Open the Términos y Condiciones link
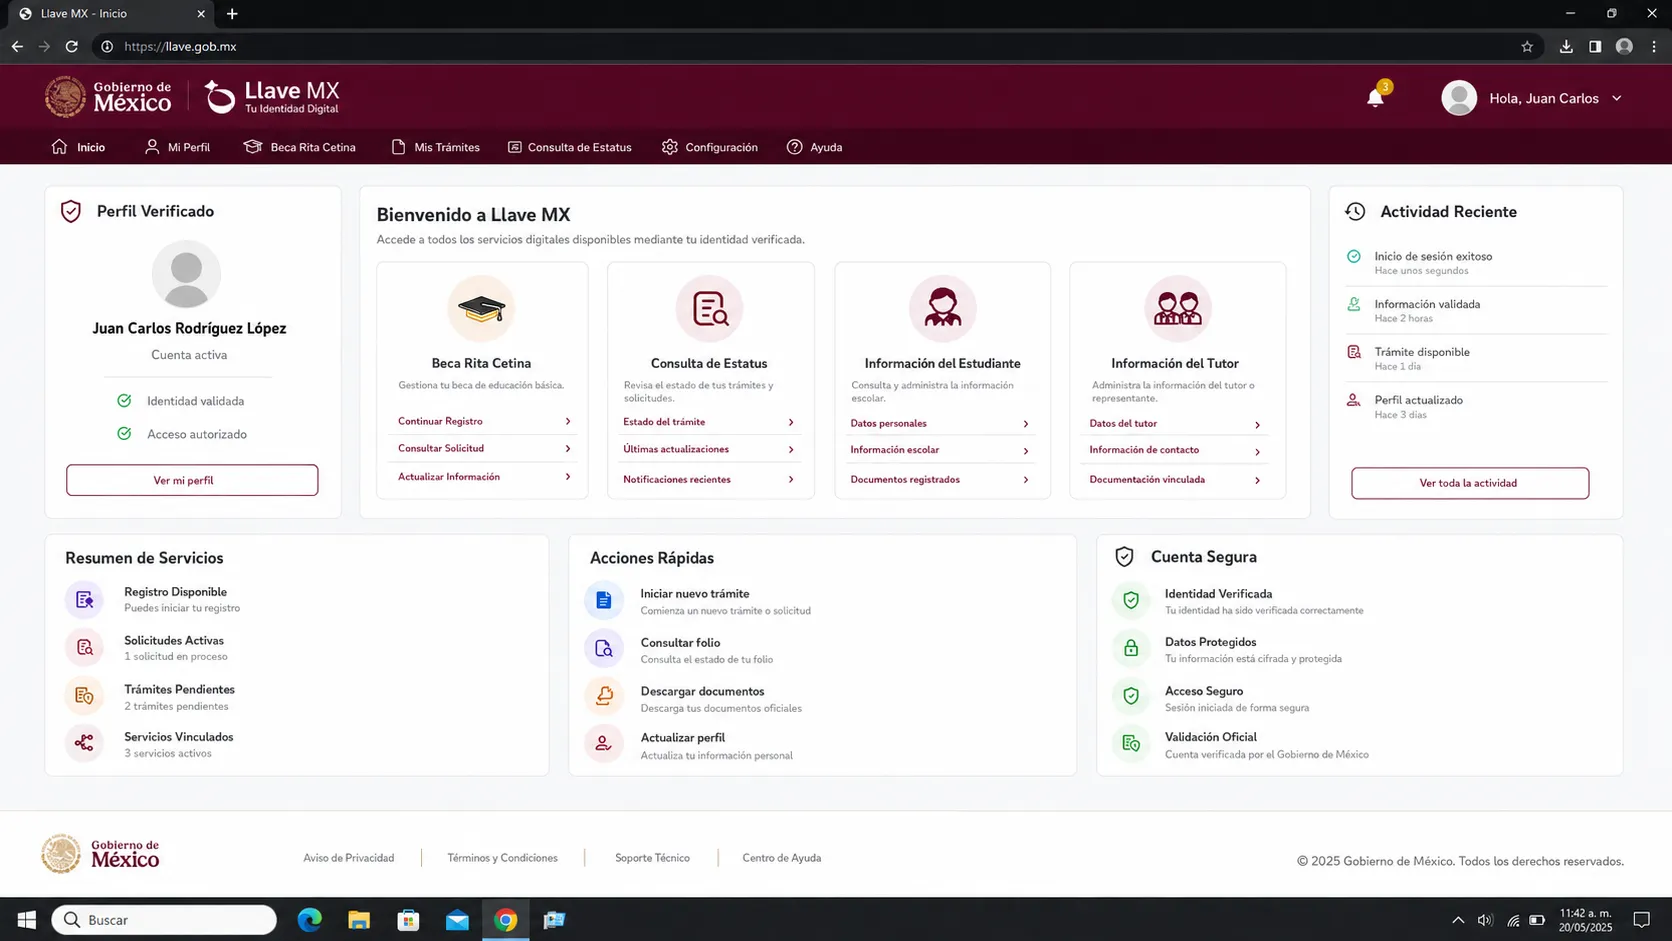Screen dimensions: 1672x941 coord(503,858)
